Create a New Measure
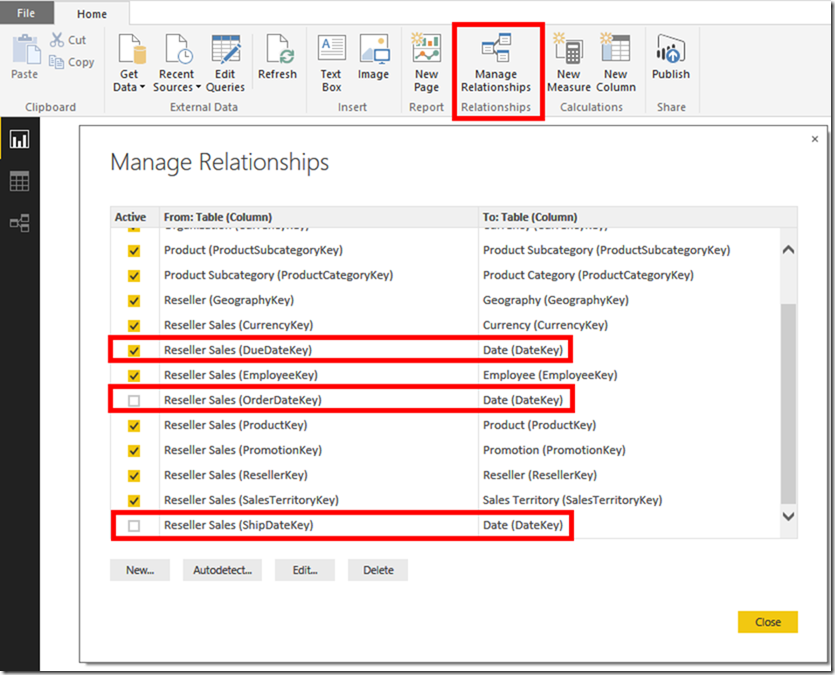The height and width of the screenshot is (675, 835). tap(569, 63)
